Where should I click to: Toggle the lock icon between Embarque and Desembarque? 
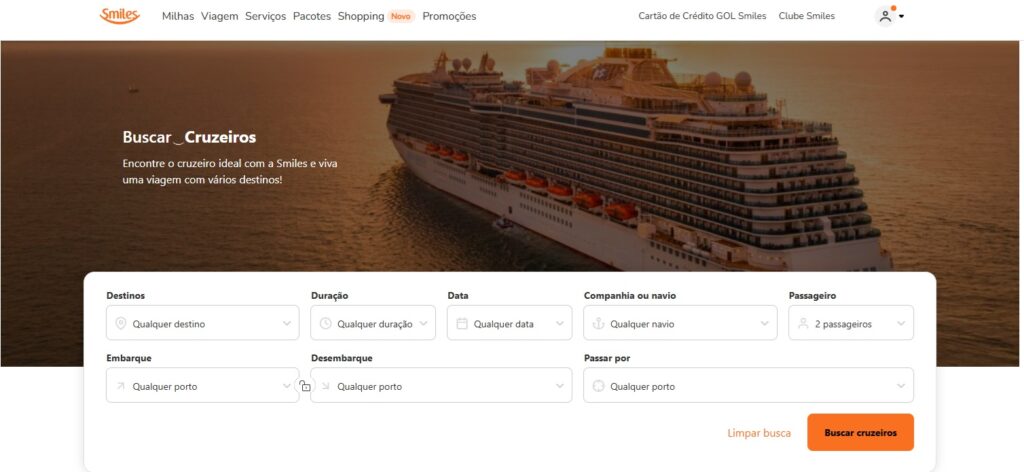point(305,386)
